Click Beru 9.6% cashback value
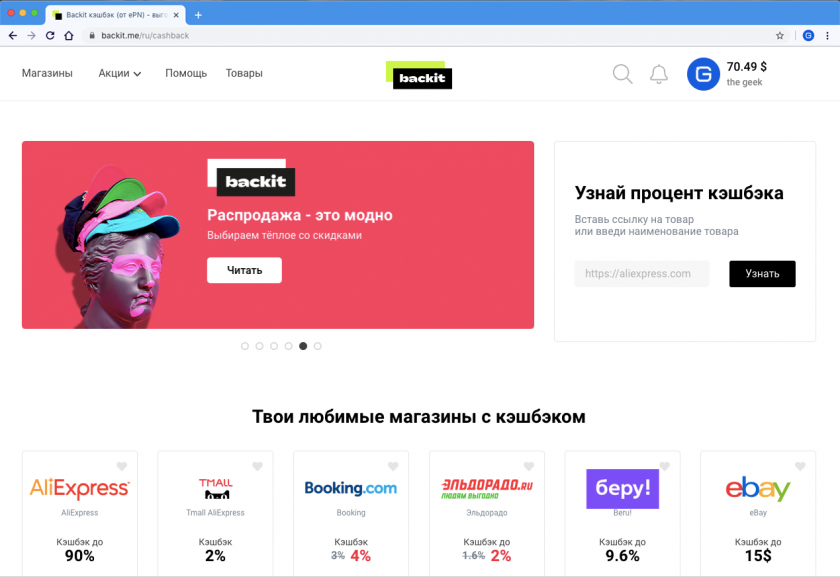Viewport: 840px width, 577px height. tap(622, 556)
